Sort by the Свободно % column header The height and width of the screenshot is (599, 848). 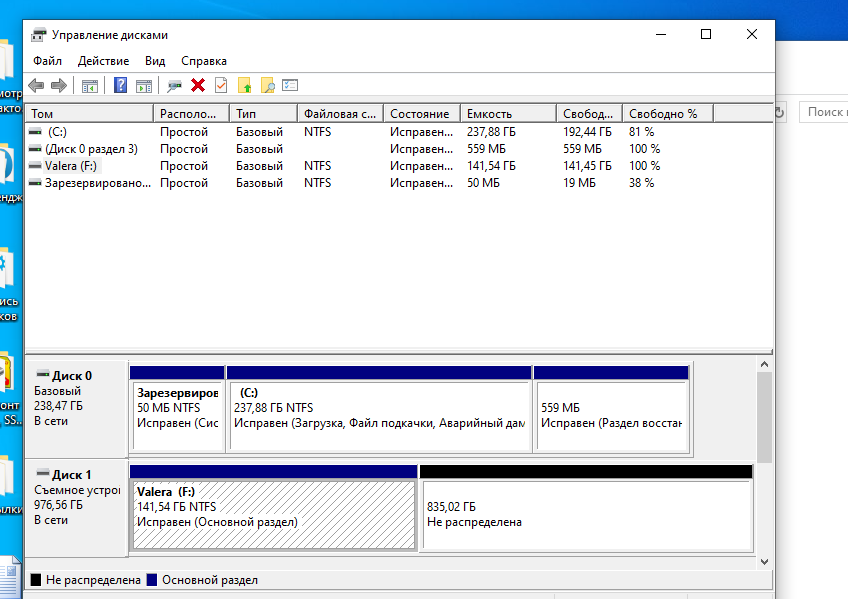668,114
